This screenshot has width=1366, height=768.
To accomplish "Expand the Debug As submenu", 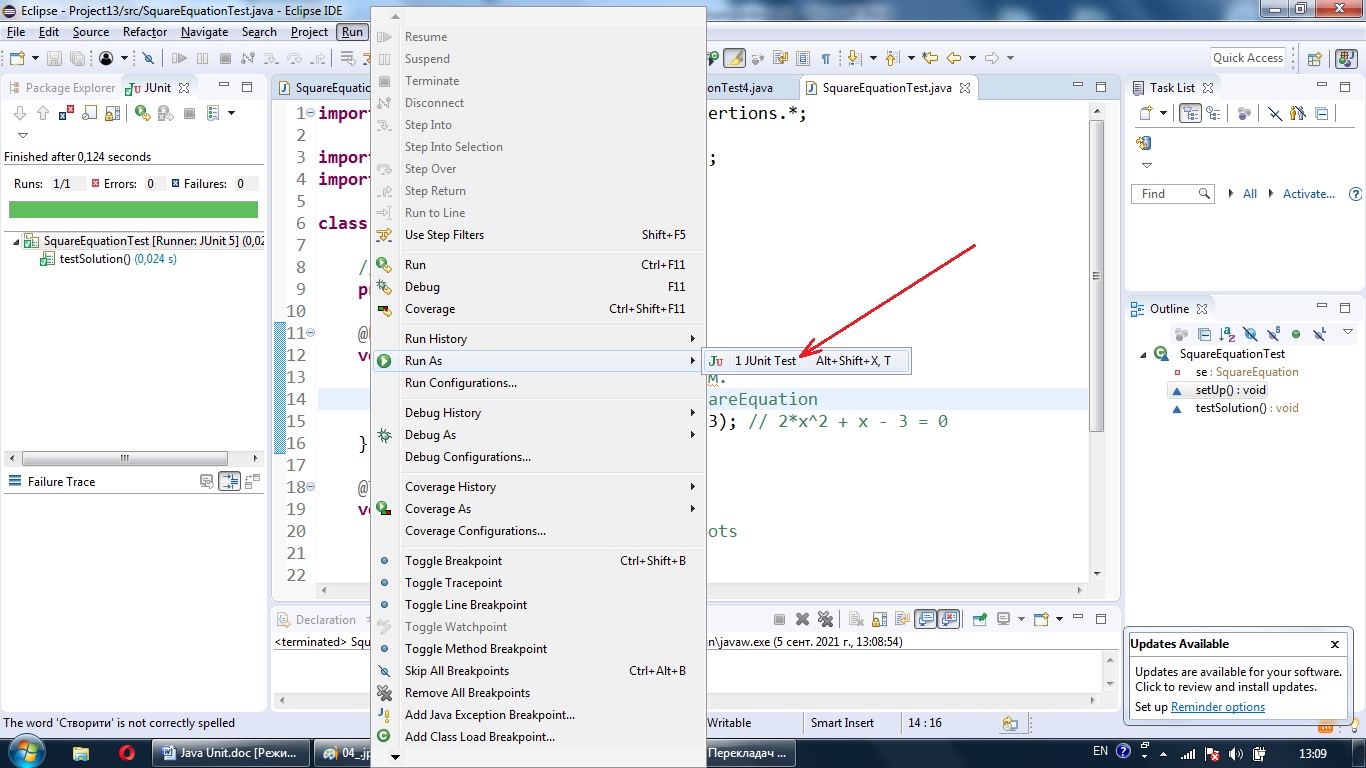I will [435, 434].
